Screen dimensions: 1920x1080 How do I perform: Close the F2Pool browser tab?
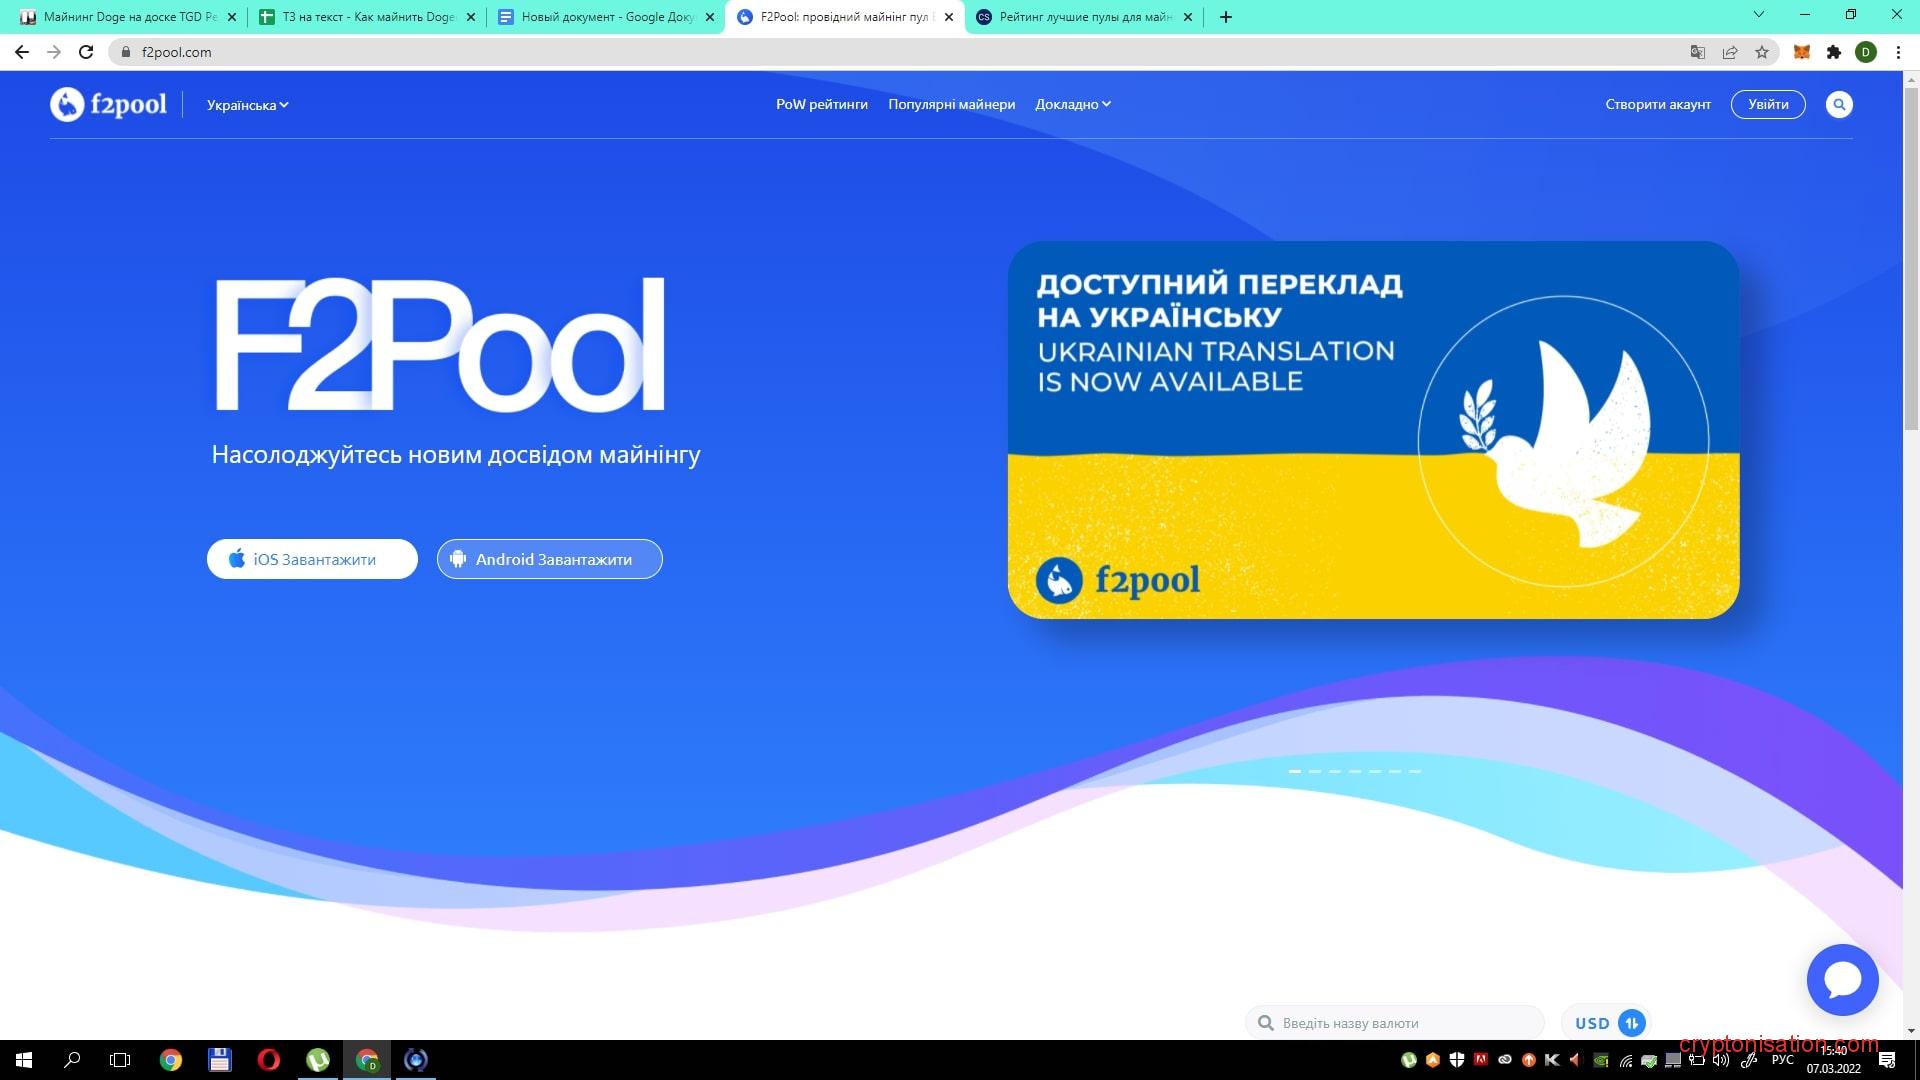click(x=949, y=17)
